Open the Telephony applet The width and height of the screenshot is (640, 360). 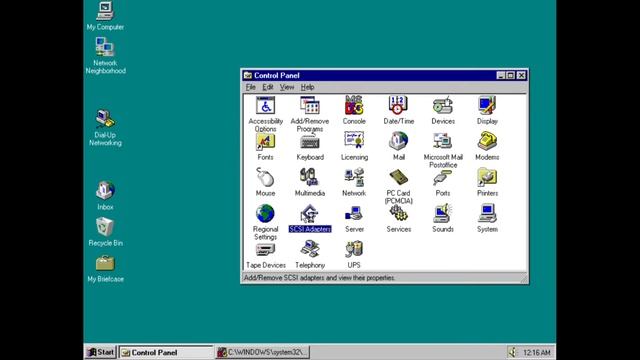click(x=310, y=249)
